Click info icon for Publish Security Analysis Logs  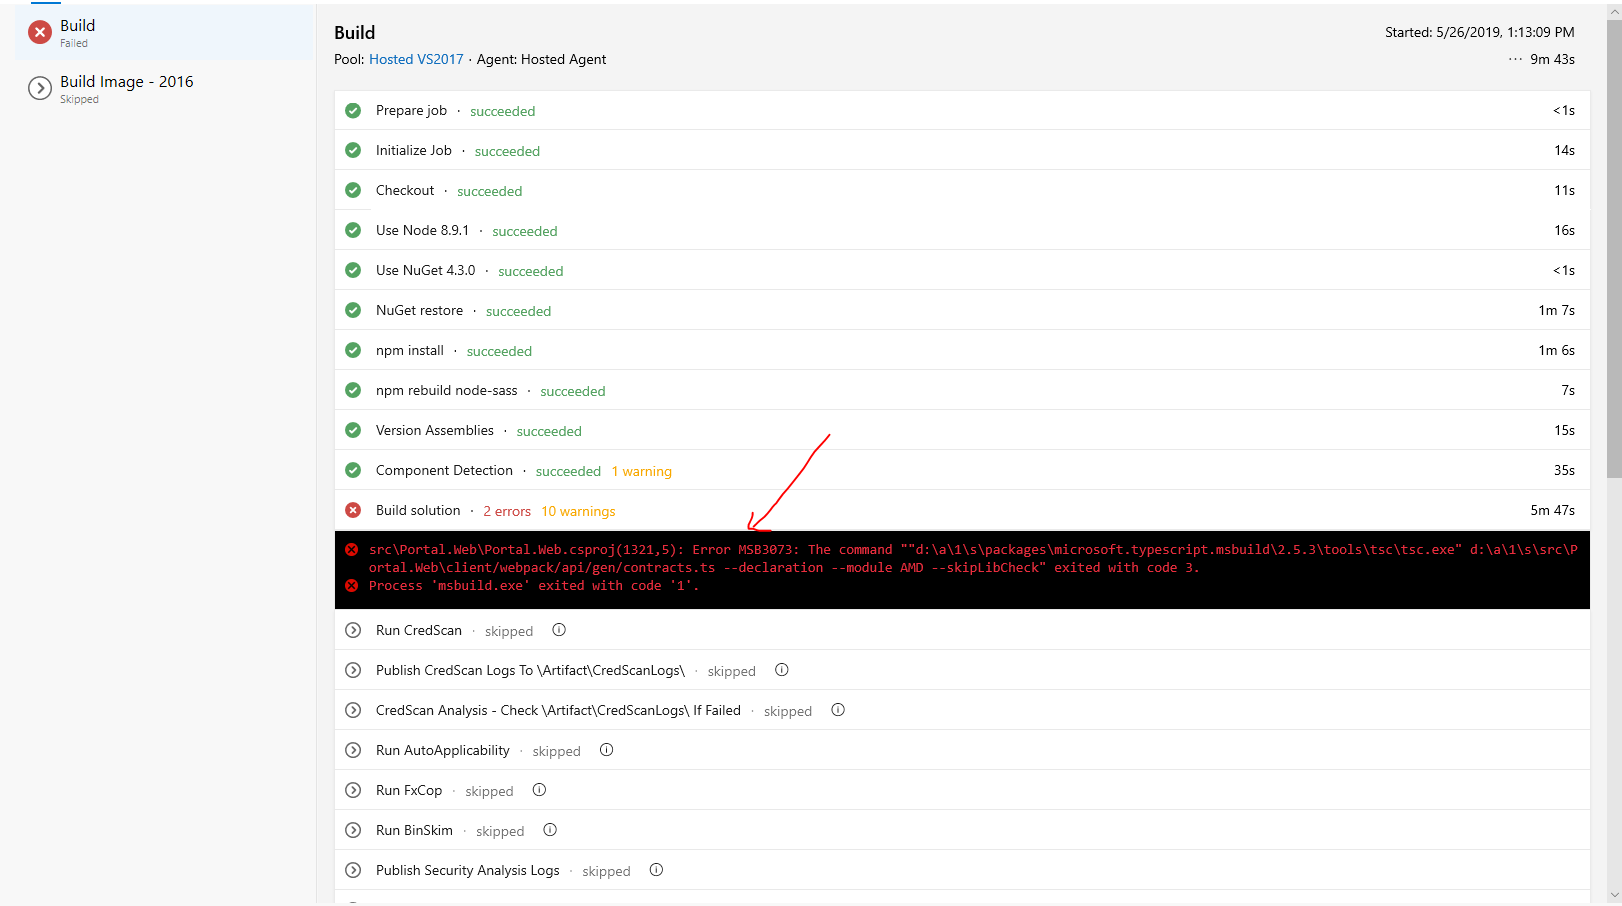(656, 870)
